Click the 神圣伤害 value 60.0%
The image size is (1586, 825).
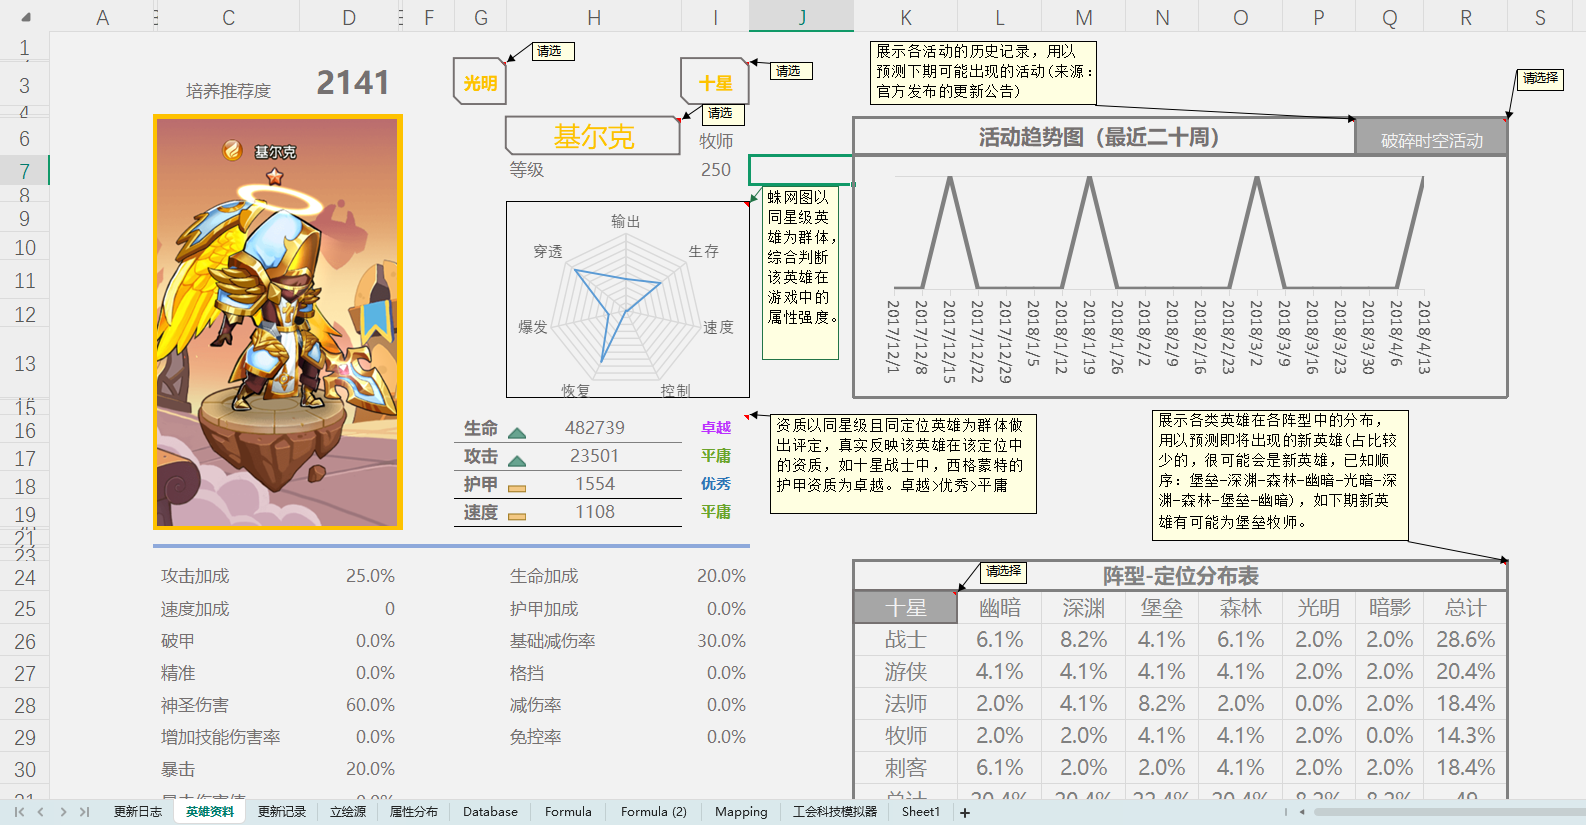370,705
